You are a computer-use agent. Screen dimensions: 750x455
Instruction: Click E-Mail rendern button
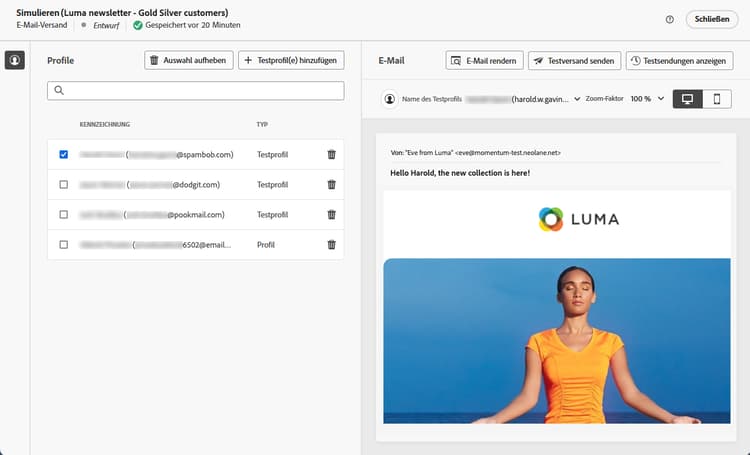[485, 61]
